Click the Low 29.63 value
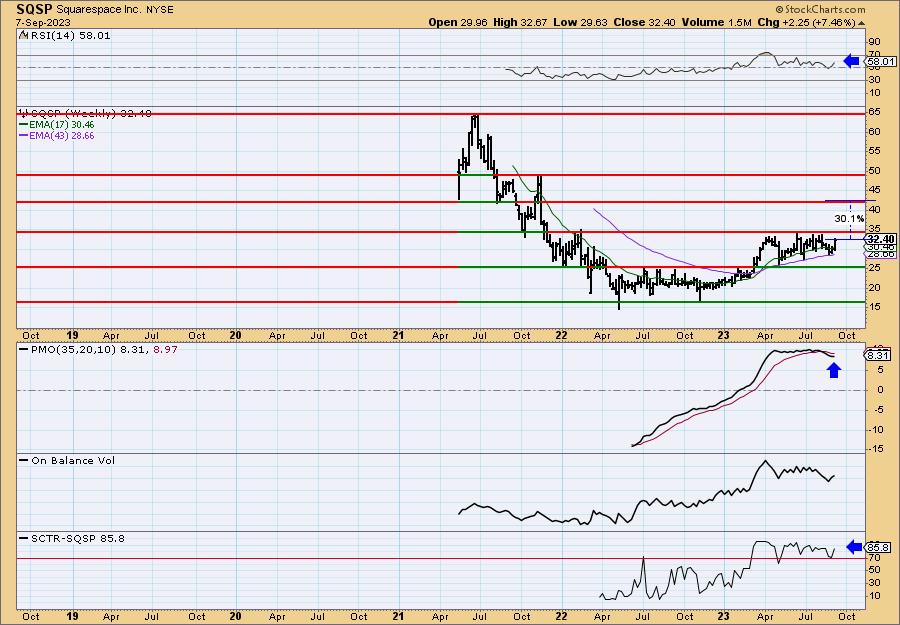The height and width of the screenshot is (625, 900). click(580, 22)
